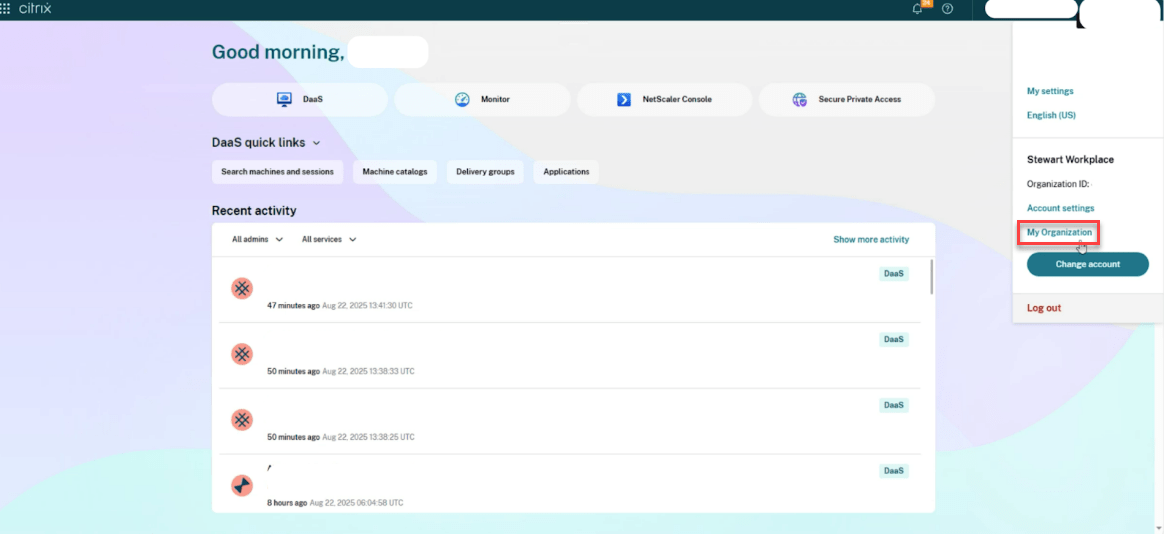Click the 8 hours ago timestamp
The height and width of the screenshot is (534, 1164).
287,503
